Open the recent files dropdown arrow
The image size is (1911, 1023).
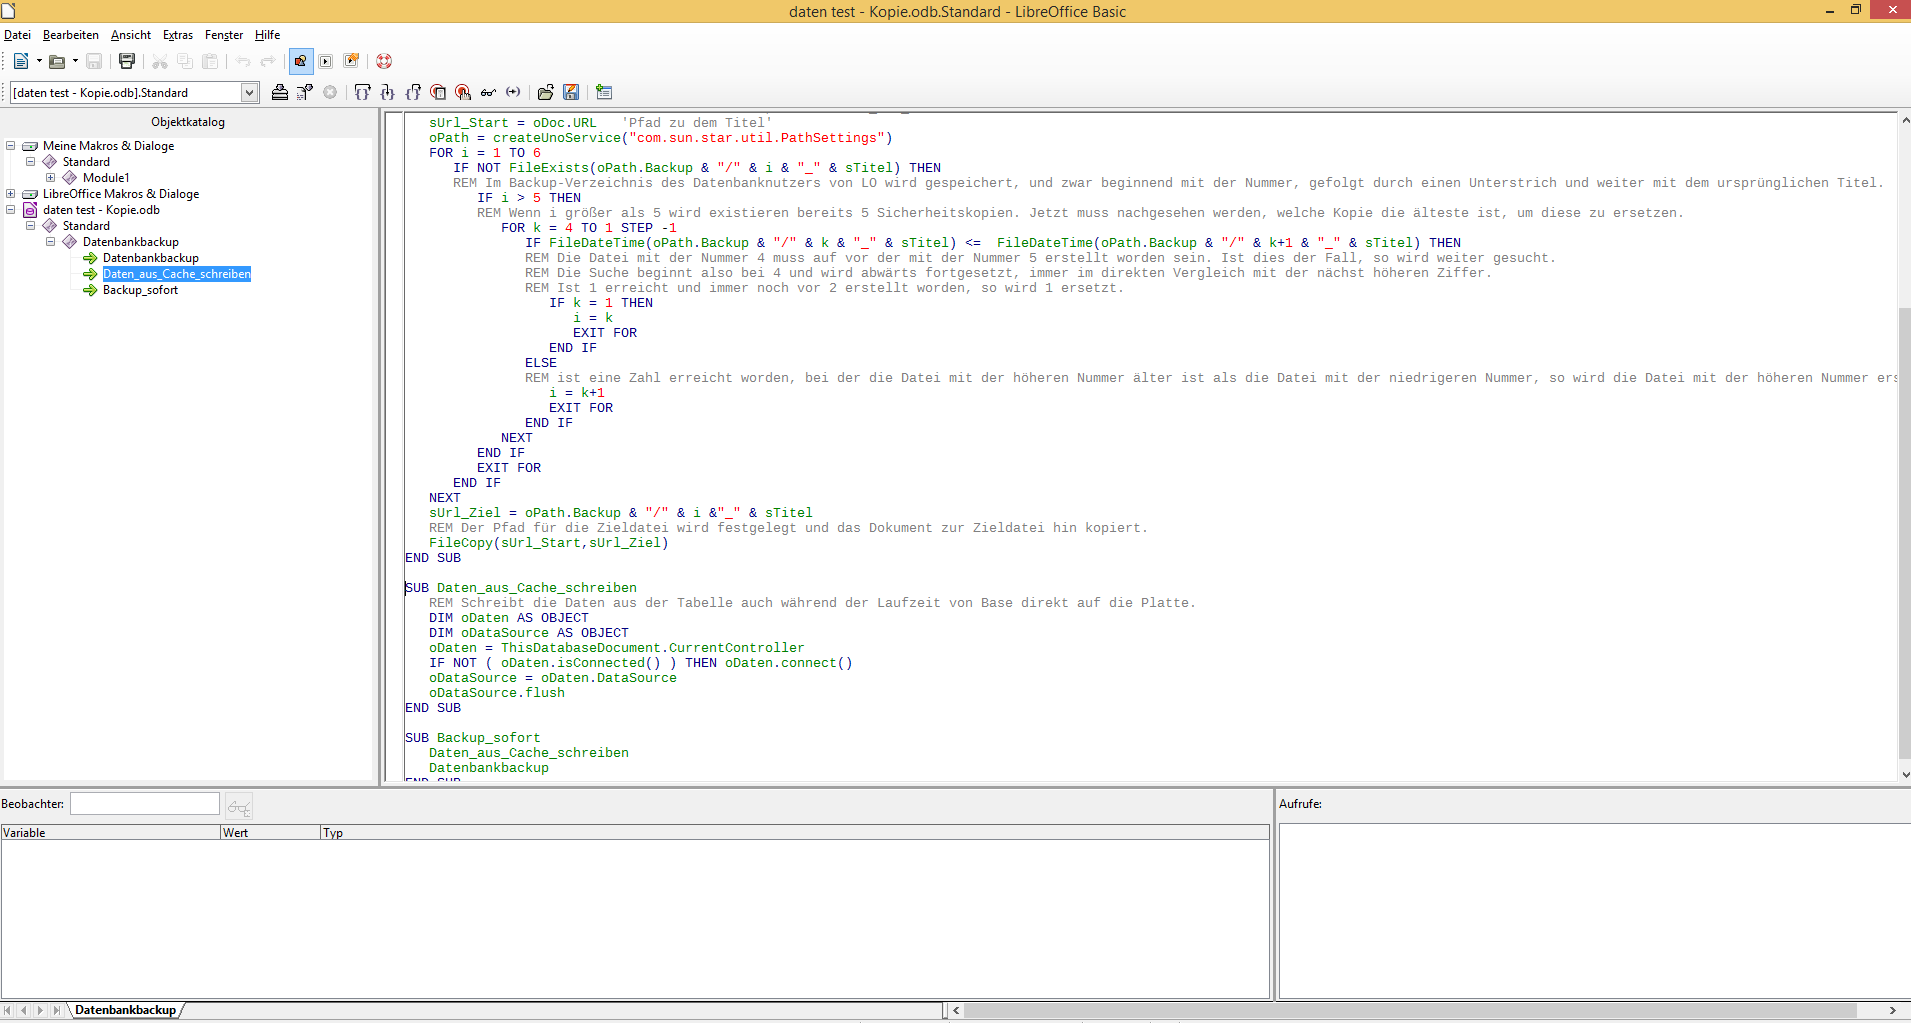[x=75, y=61]
